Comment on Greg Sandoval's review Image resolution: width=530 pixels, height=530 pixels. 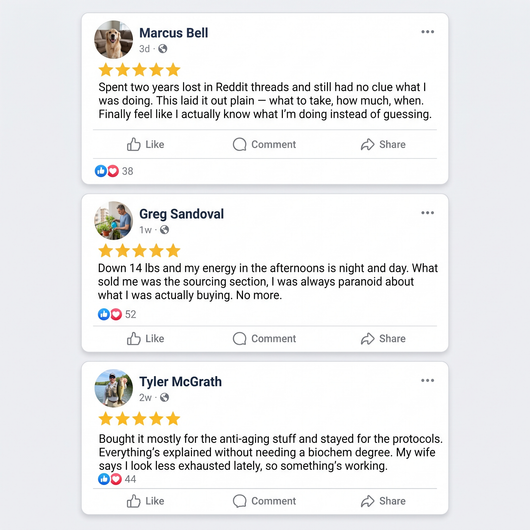[x=264, y=338]
